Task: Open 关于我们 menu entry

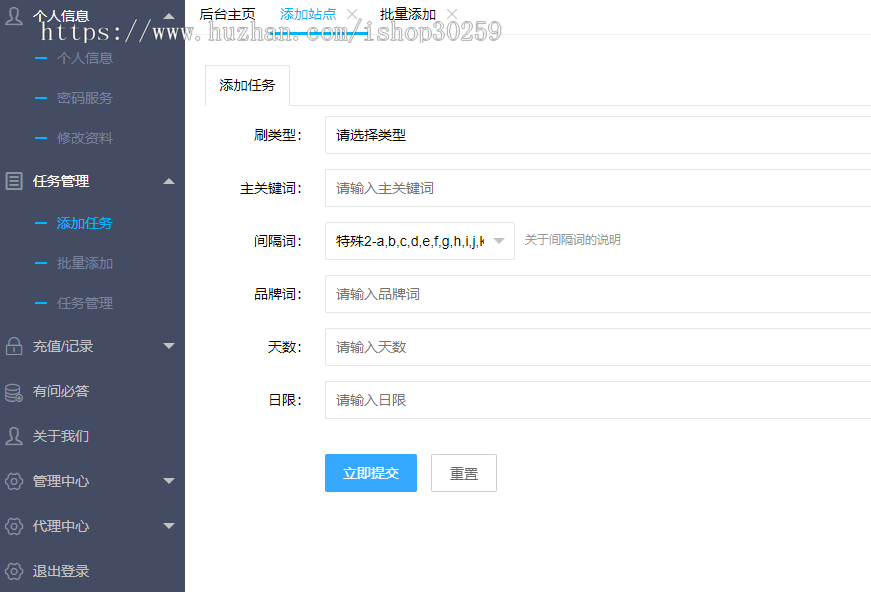Action: coord(61,436)
